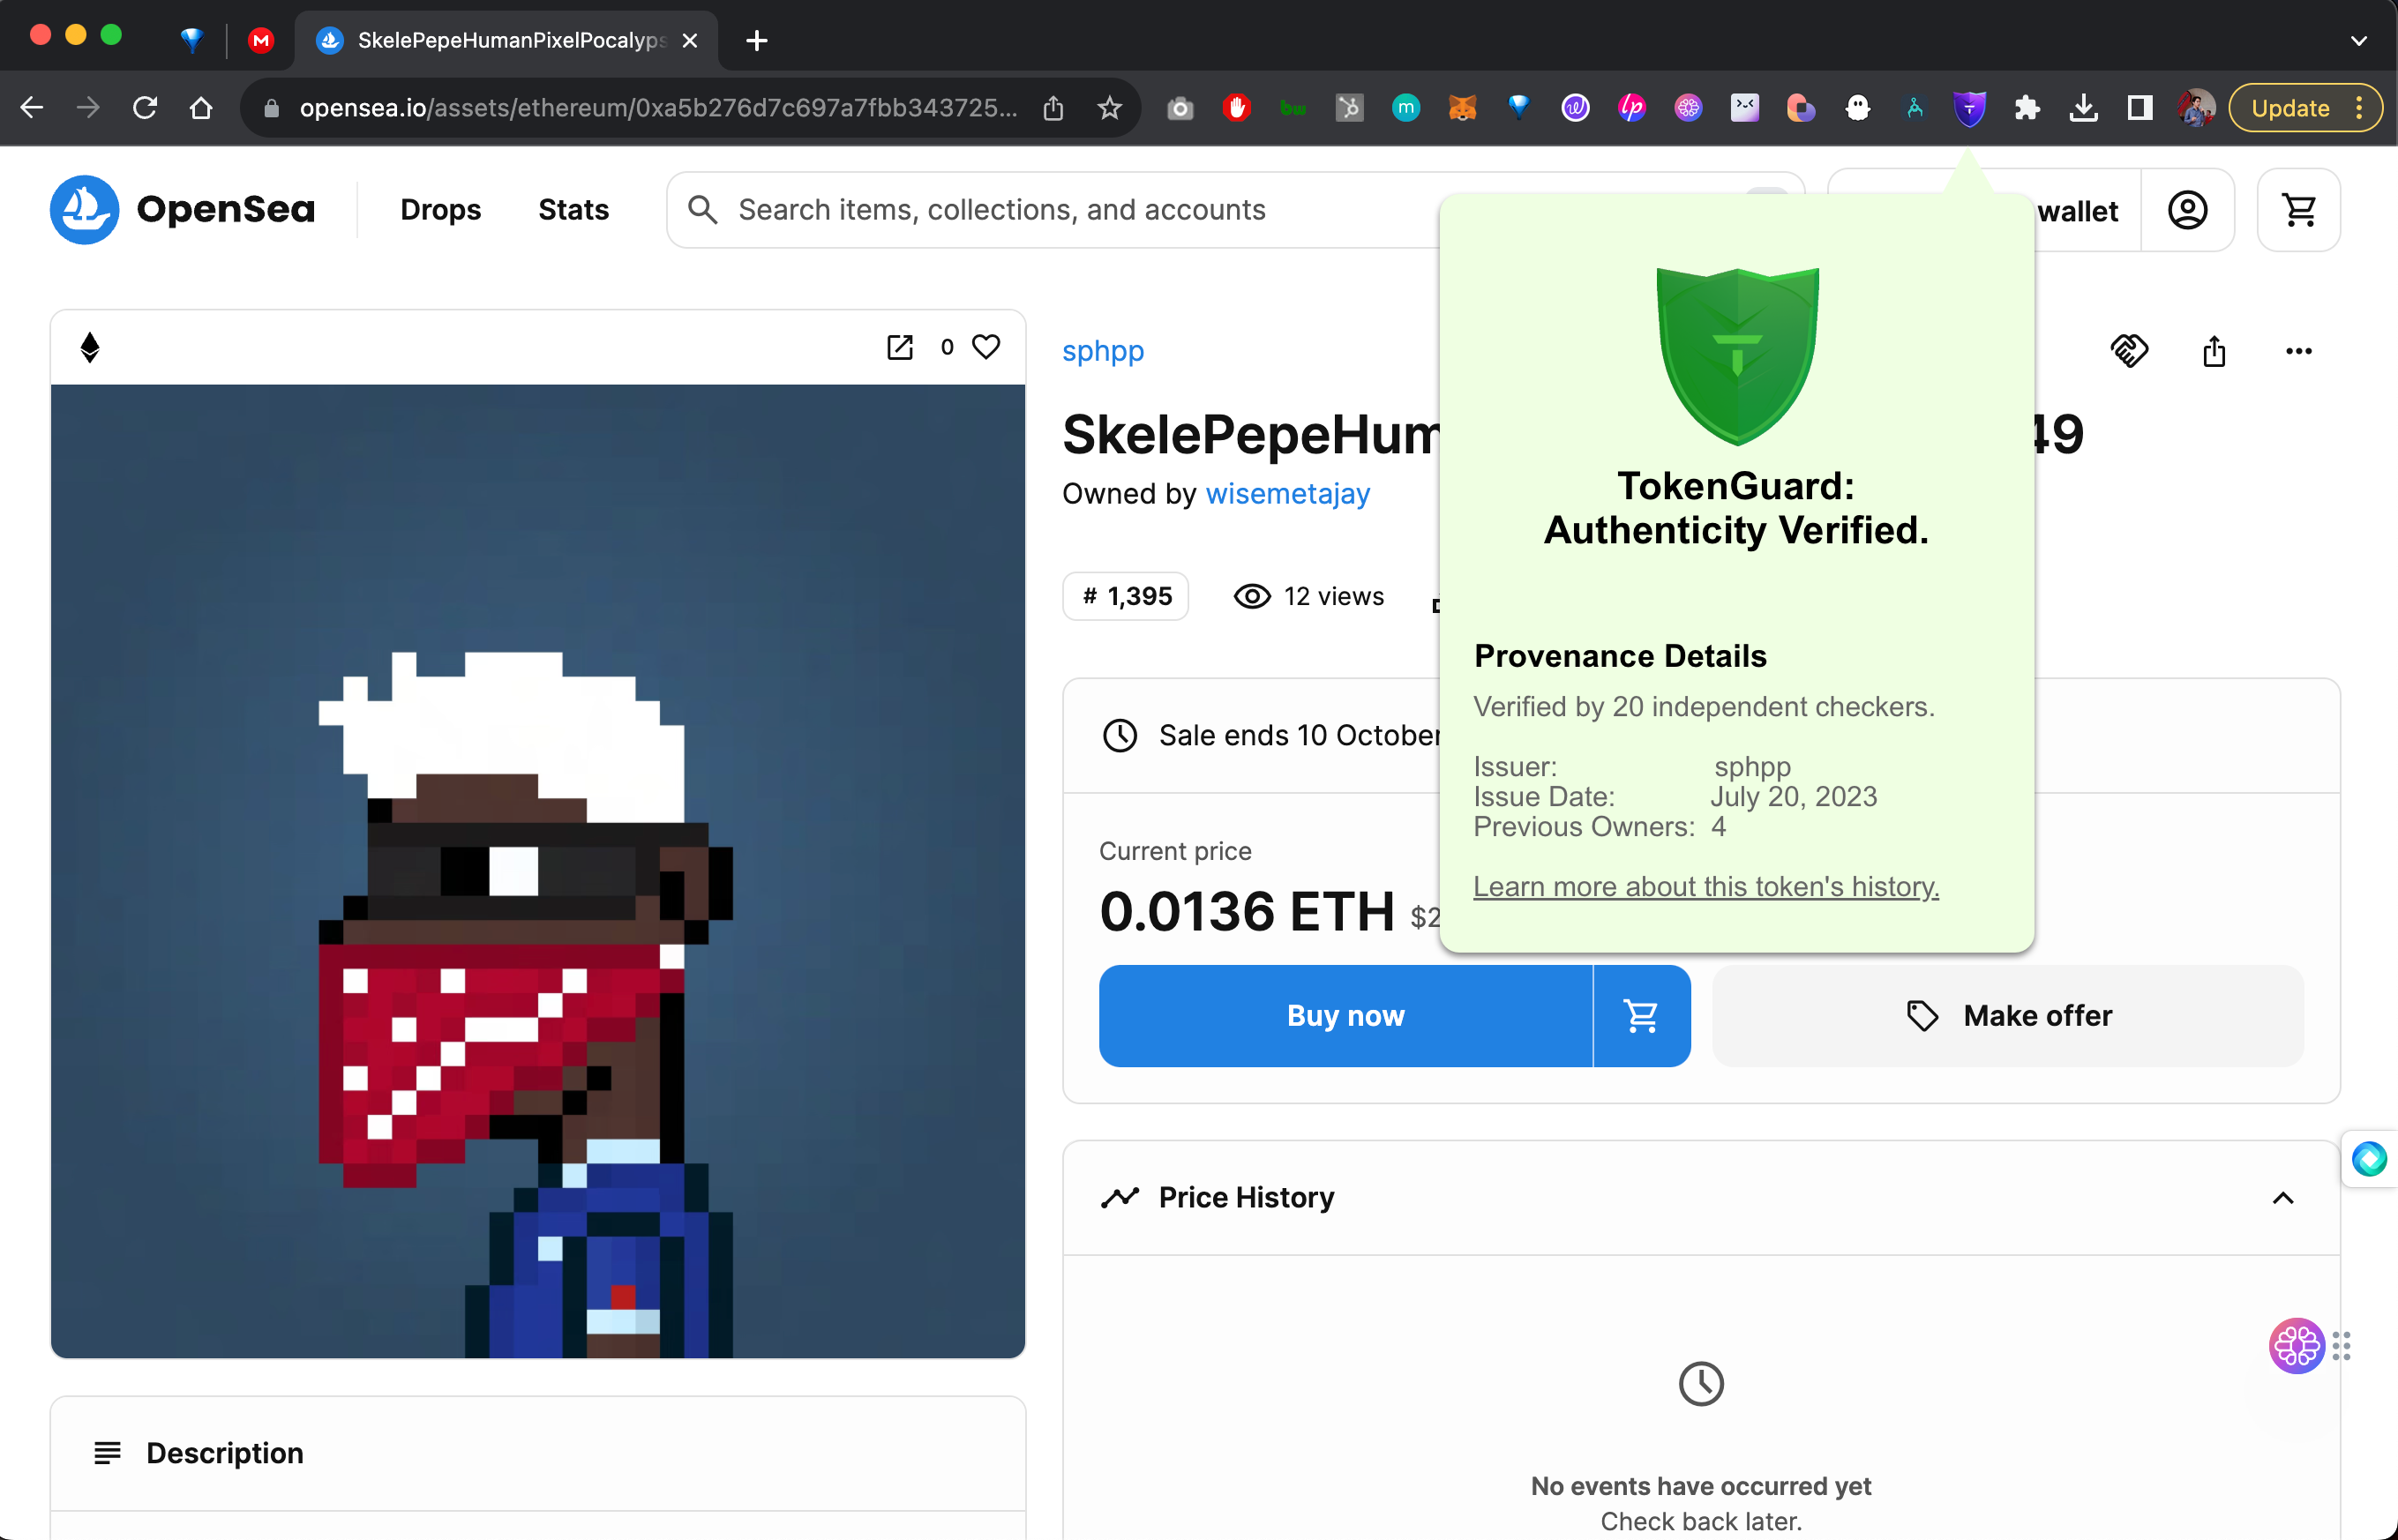
Task: Click the shopping cart icon in header
Action: coord(2299,210)
